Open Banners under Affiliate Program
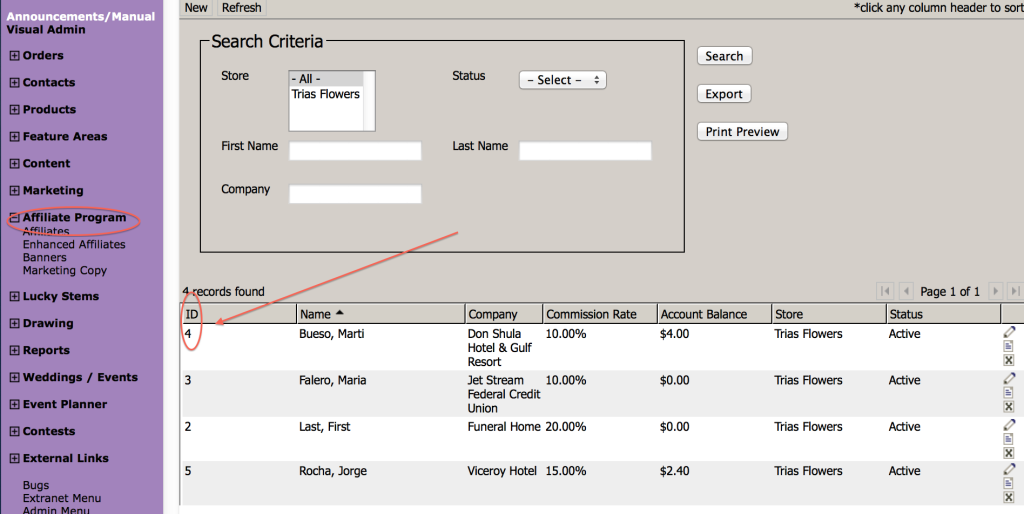 click(x=44, y=257)
